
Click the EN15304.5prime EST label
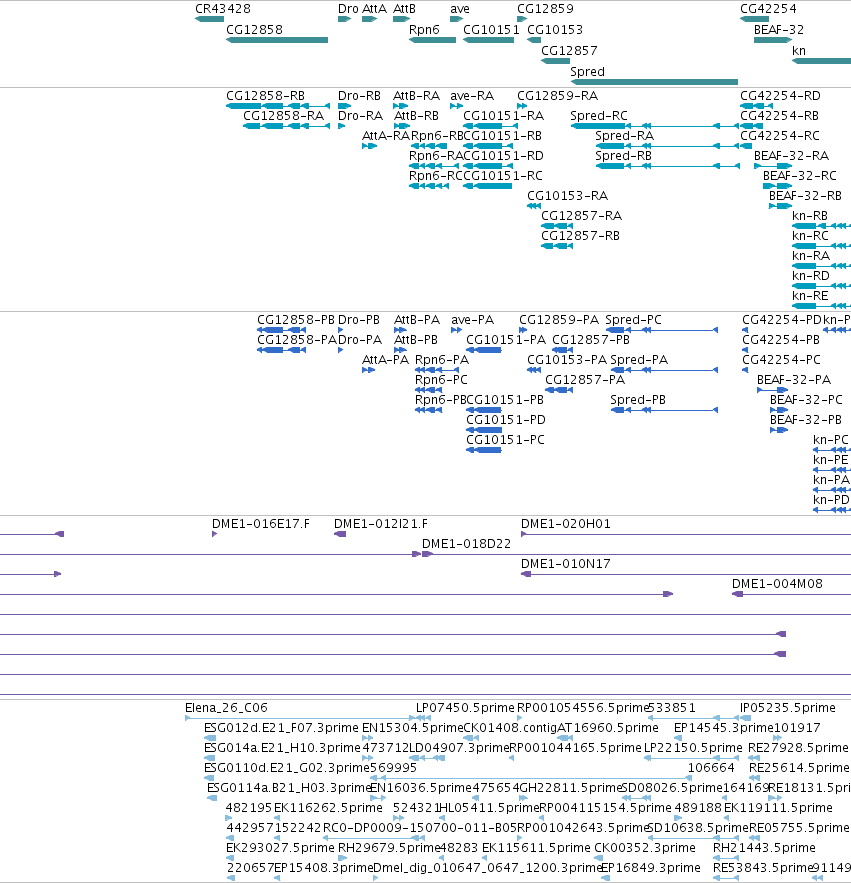point(412,728)
